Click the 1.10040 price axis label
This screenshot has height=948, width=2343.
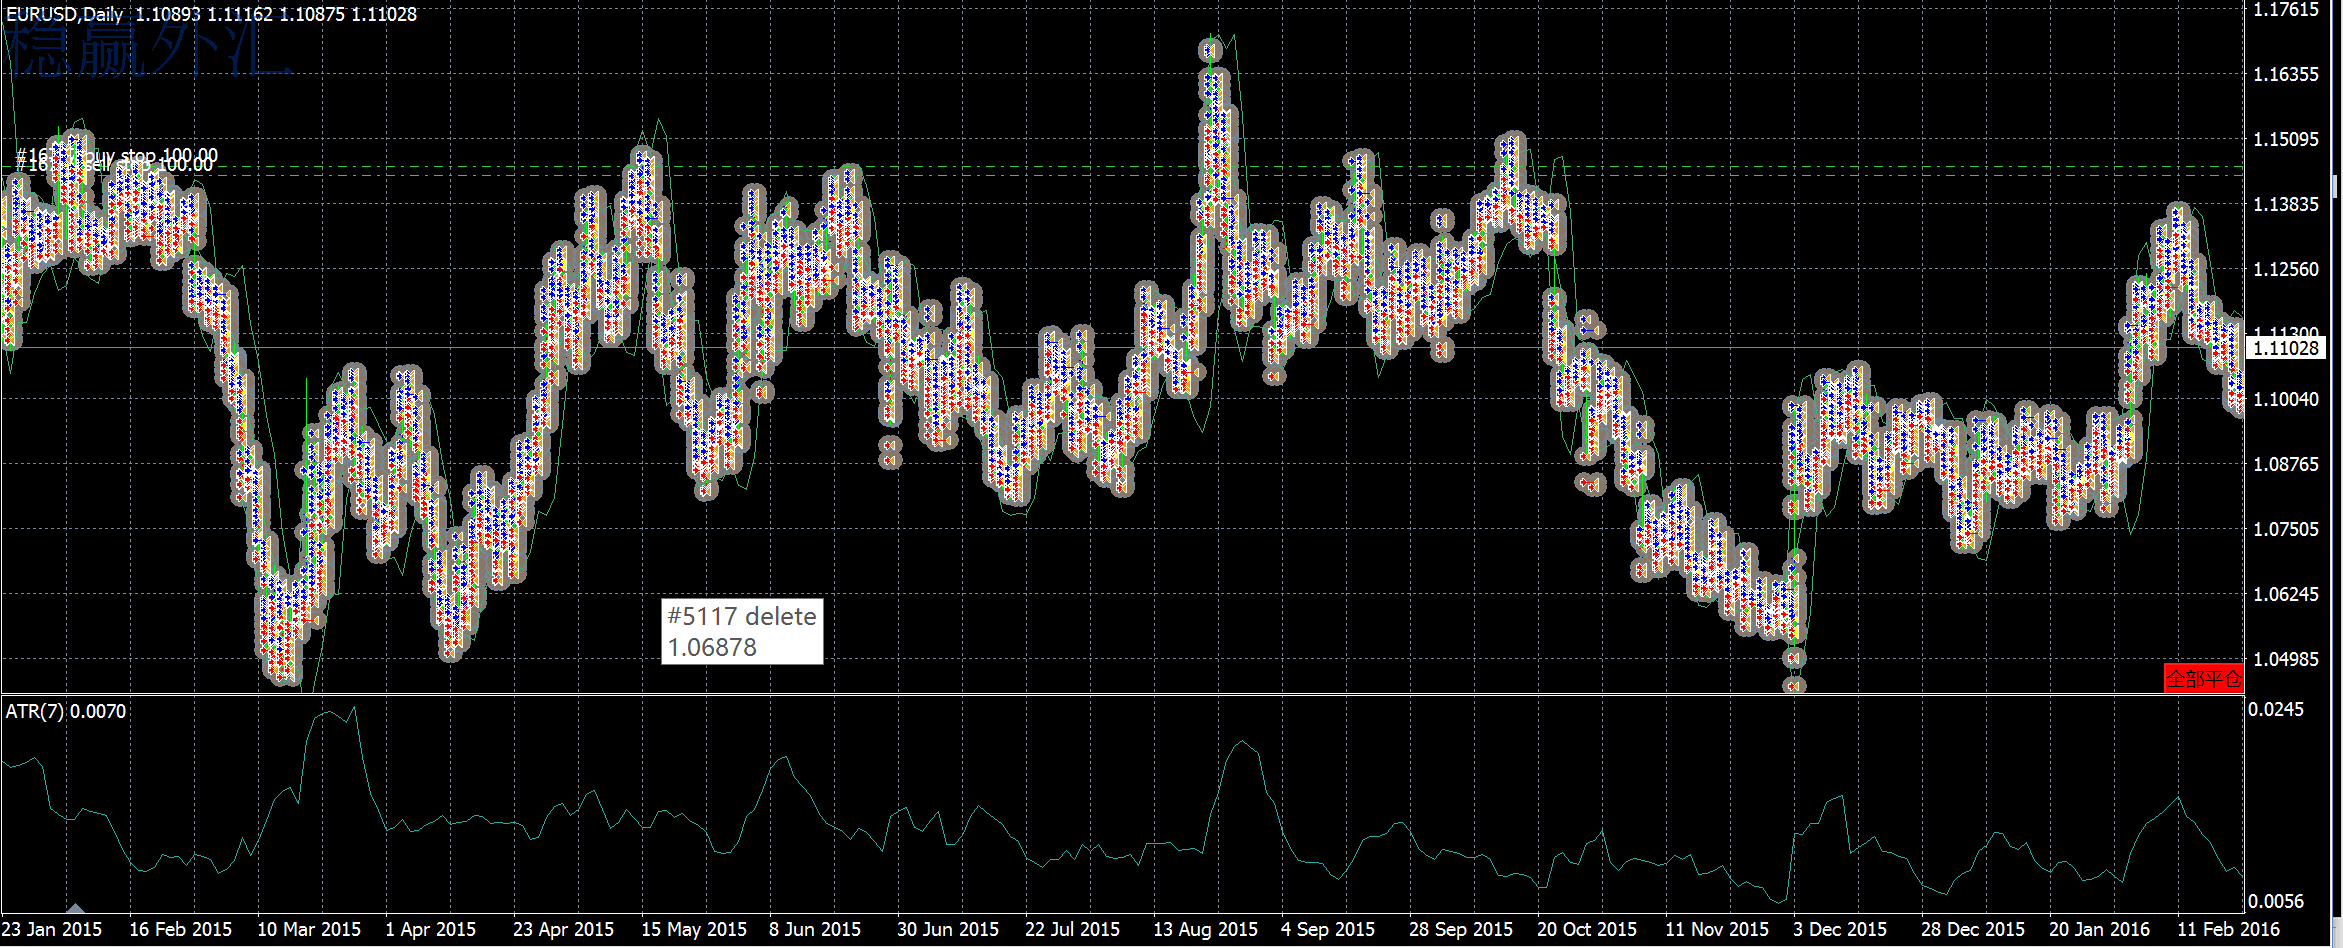2286,399
